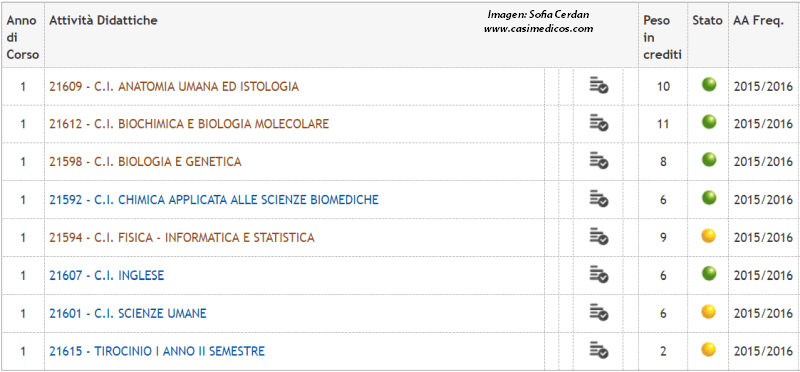Follow the 21598 - C.I. Biologia e Genetica link
The width and height of the screenshot is (800, 372).
(145, 162)
